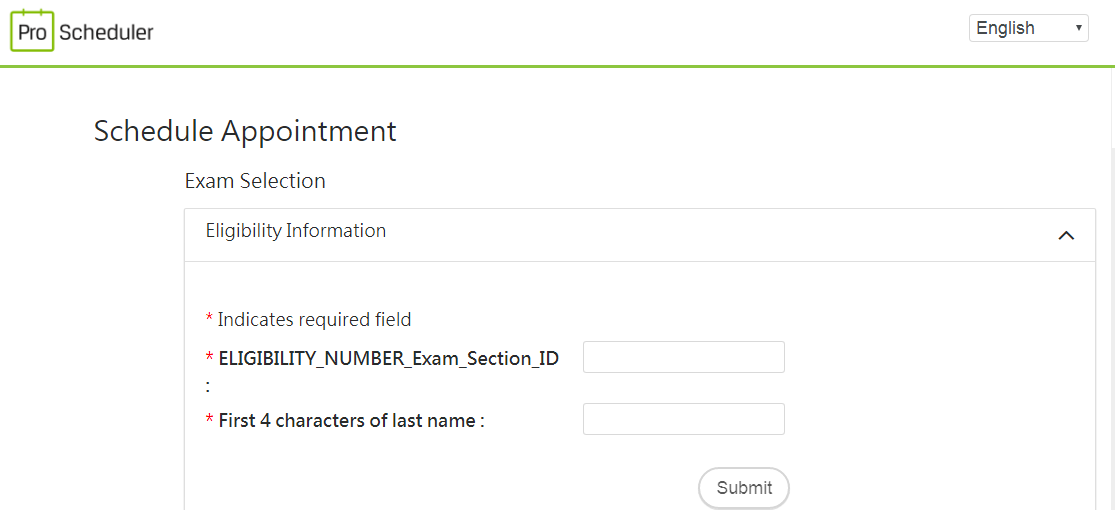Collapse the Eligibility Information panel using the chevron
The height and width of the screenshot is (510, 1115).
pyautogui.click(x=1065, y=235)
